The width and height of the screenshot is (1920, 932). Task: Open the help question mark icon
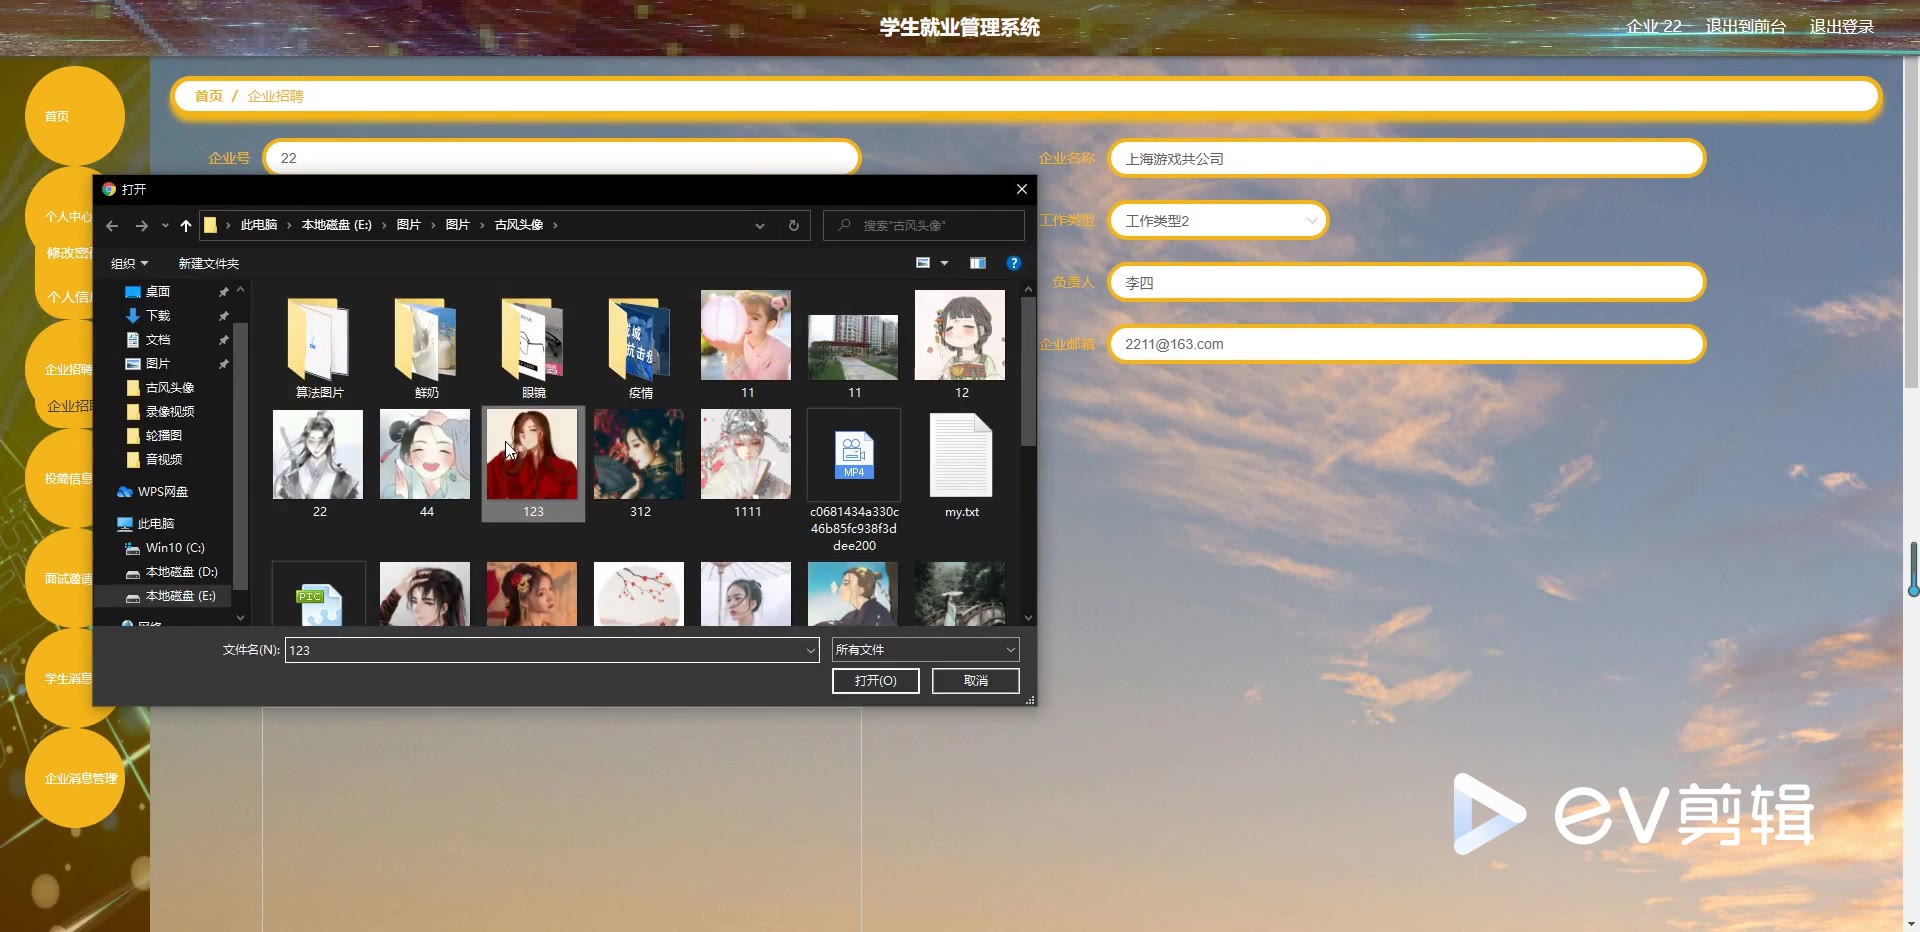1014,263
